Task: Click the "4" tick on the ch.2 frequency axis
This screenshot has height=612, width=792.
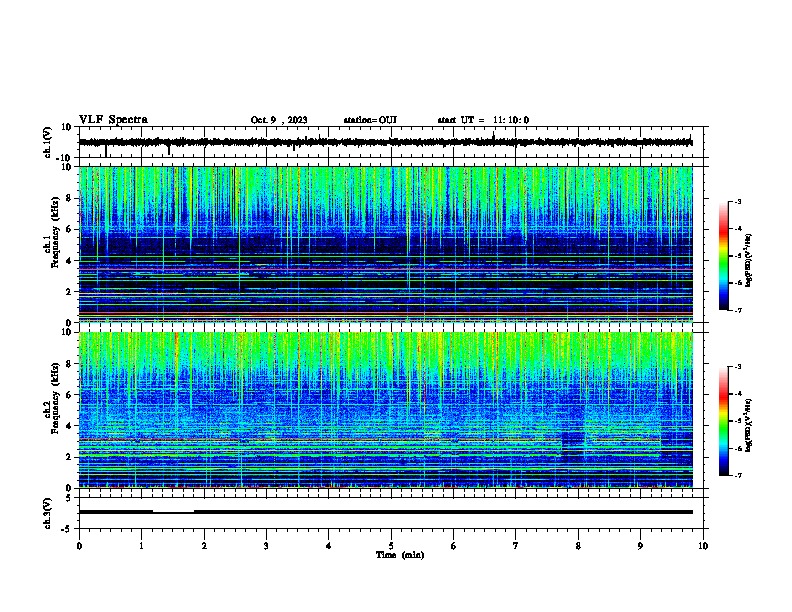Action: point(70,426)
